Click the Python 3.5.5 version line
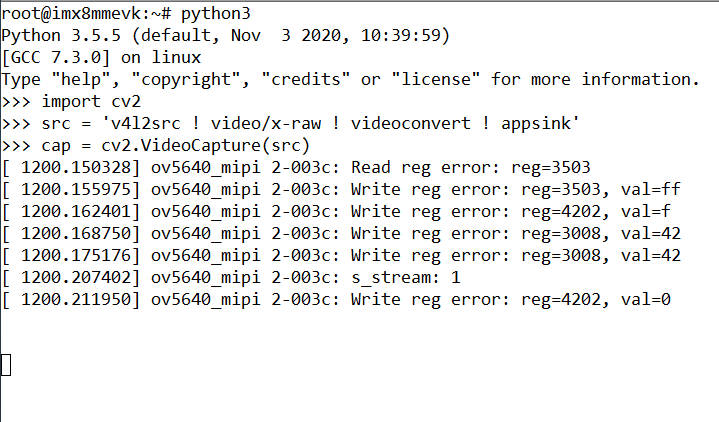 point(225,35)
